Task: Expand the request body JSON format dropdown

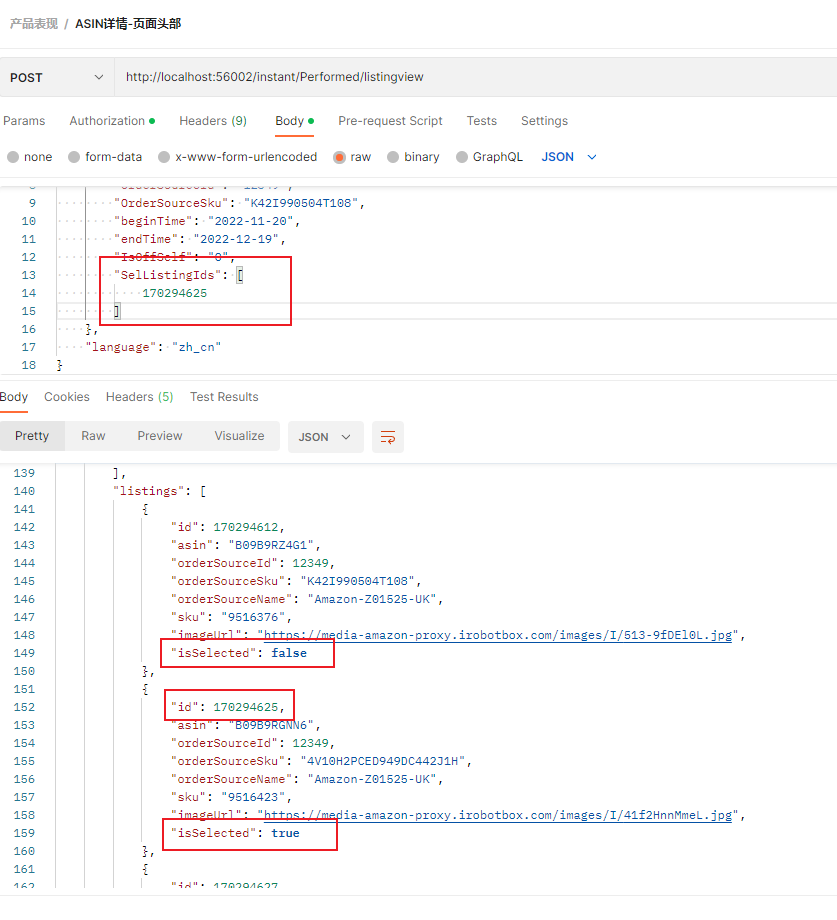Action: point(569,157)
